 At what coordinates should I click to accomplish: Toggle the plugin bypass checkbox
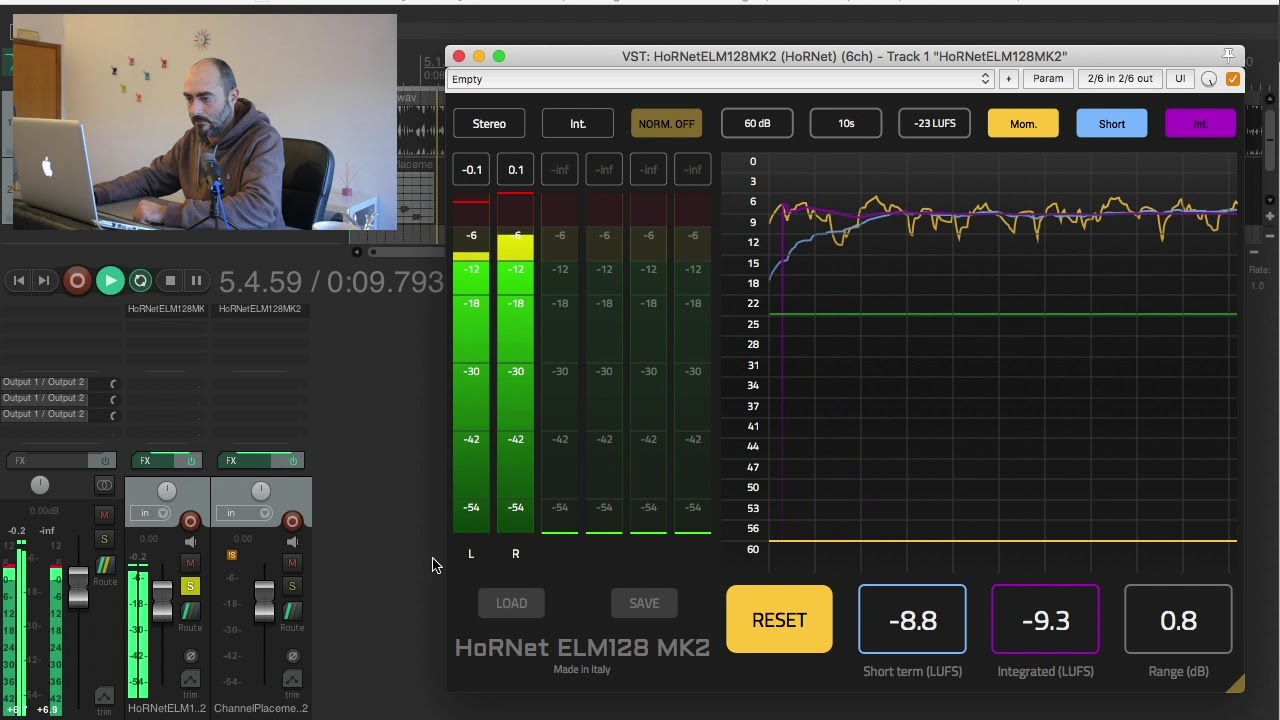[x=1233, y=79]
